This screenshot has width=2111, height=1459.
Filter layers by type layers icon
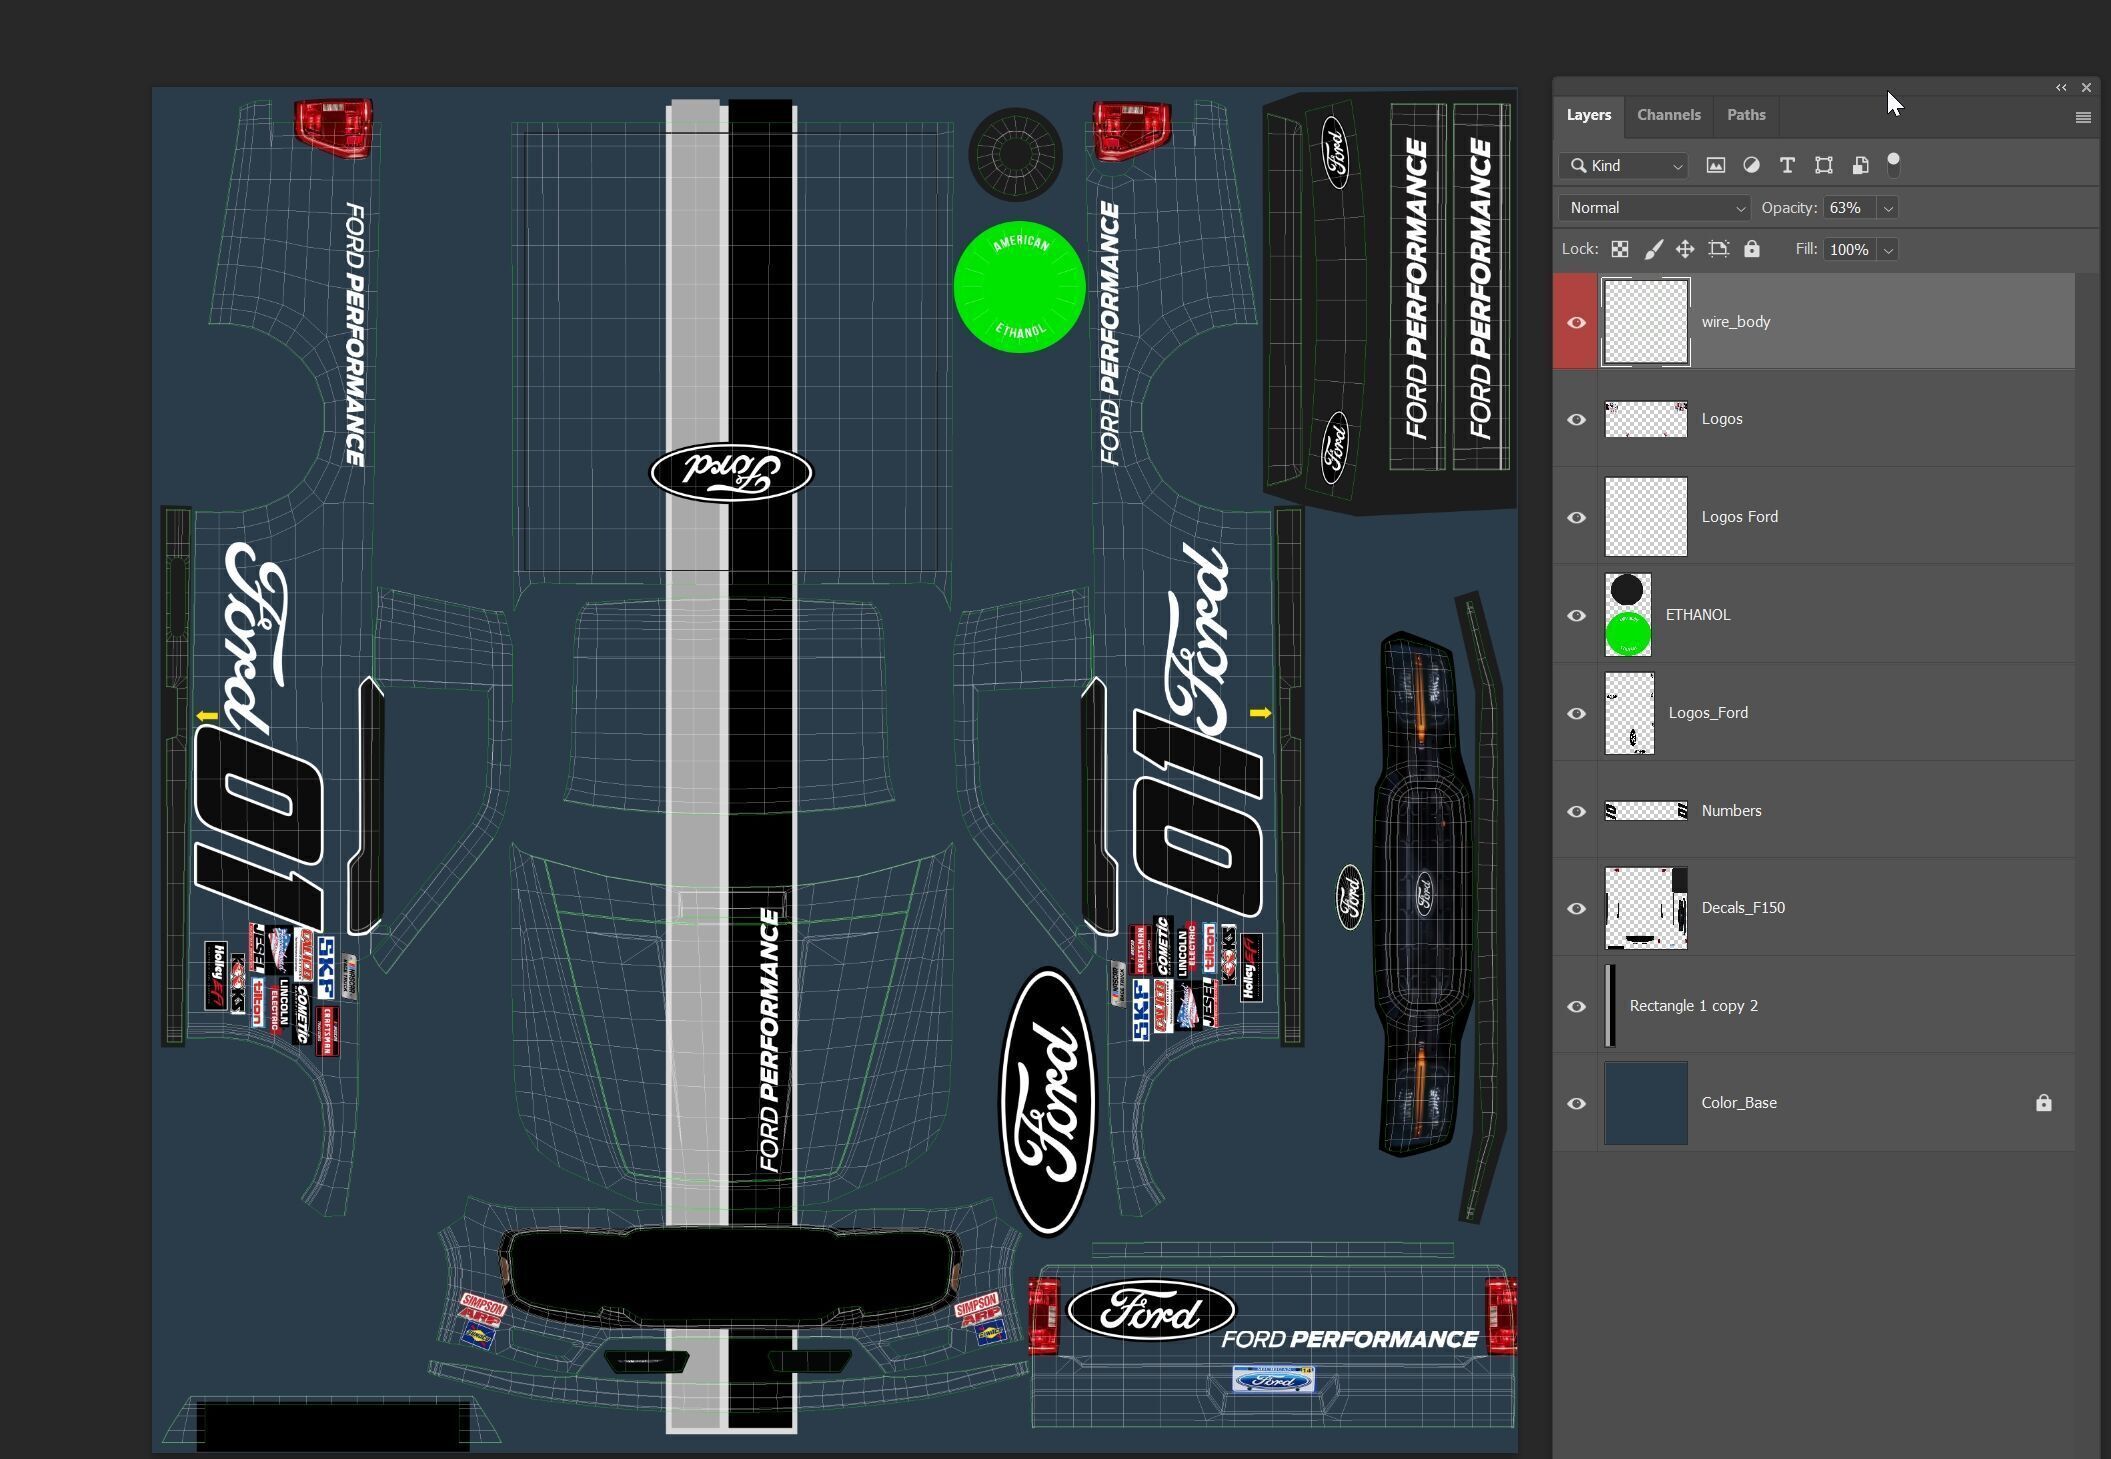[x=1787, y=165]
